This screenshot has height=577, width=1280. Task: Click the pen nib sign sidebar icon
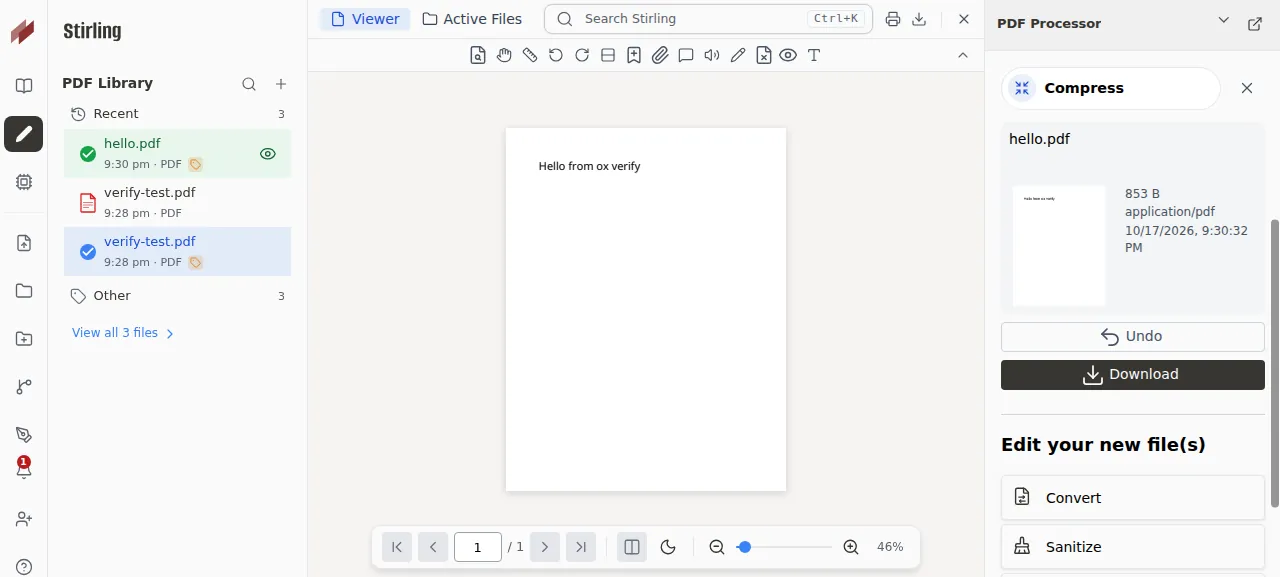point(24,435)
